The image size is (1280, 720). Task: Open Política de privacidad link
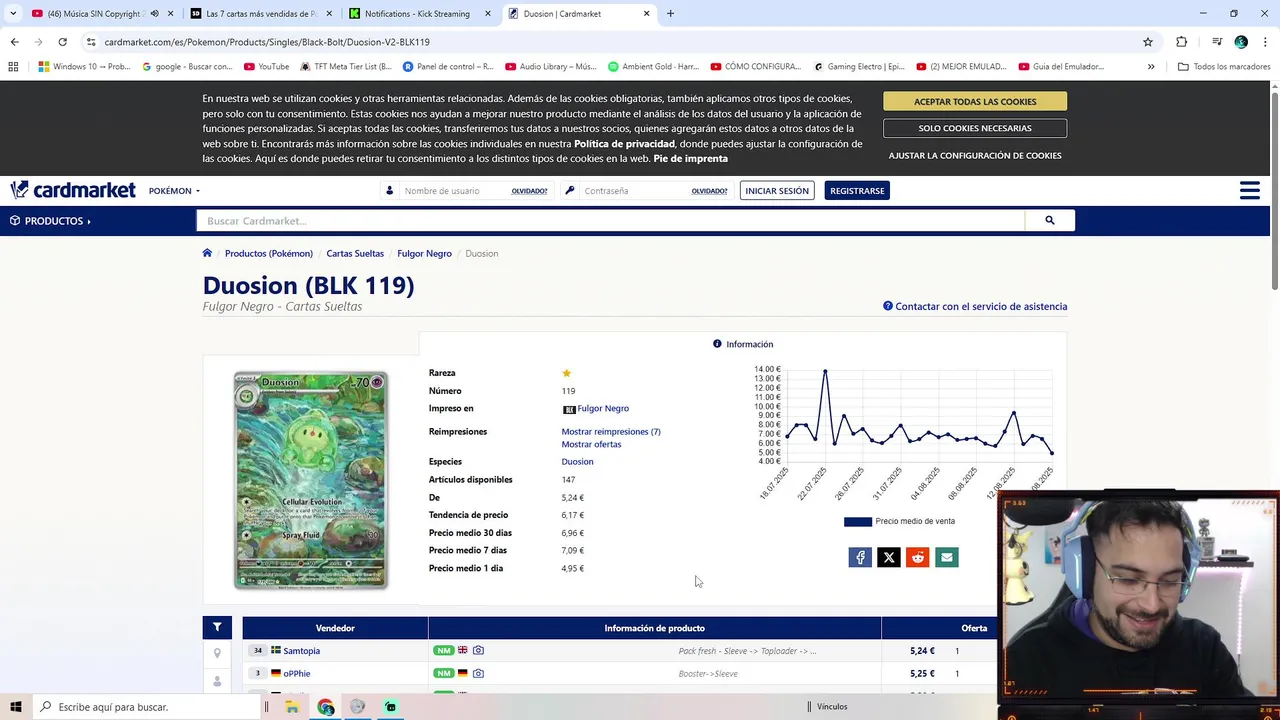(624, 144)
